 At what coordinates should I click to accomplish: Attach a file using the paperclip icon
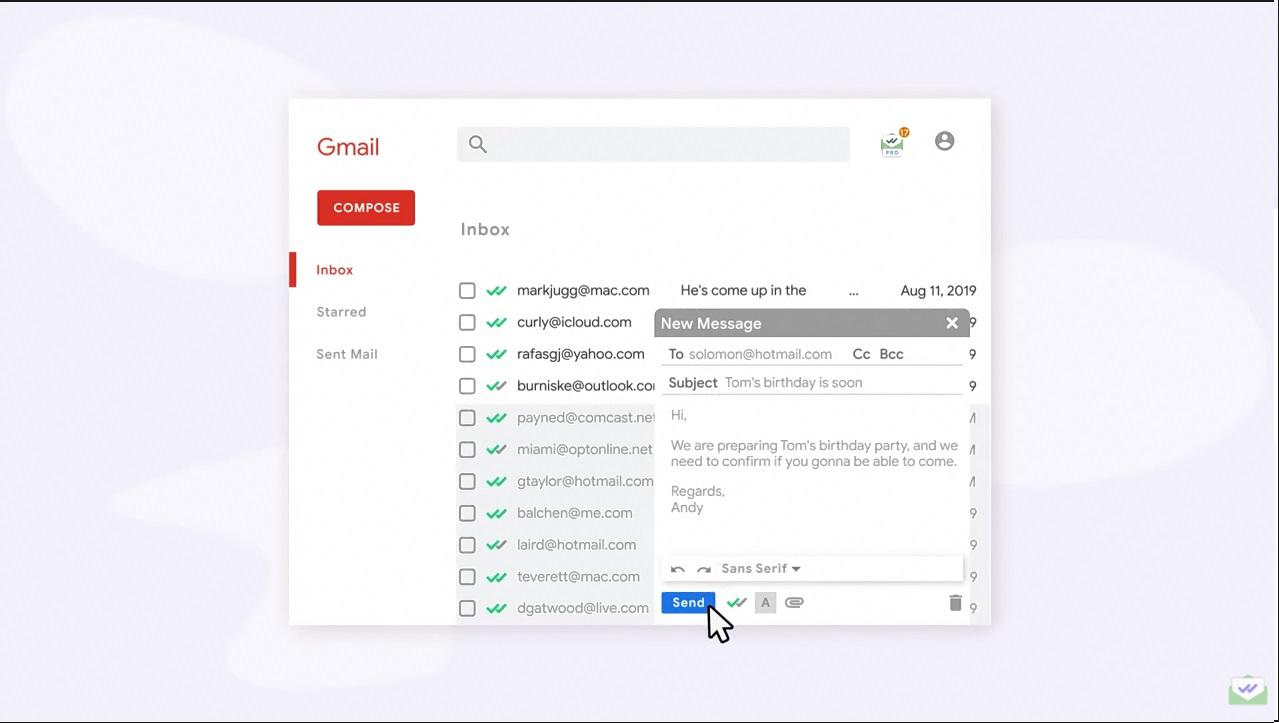[794, 602]
